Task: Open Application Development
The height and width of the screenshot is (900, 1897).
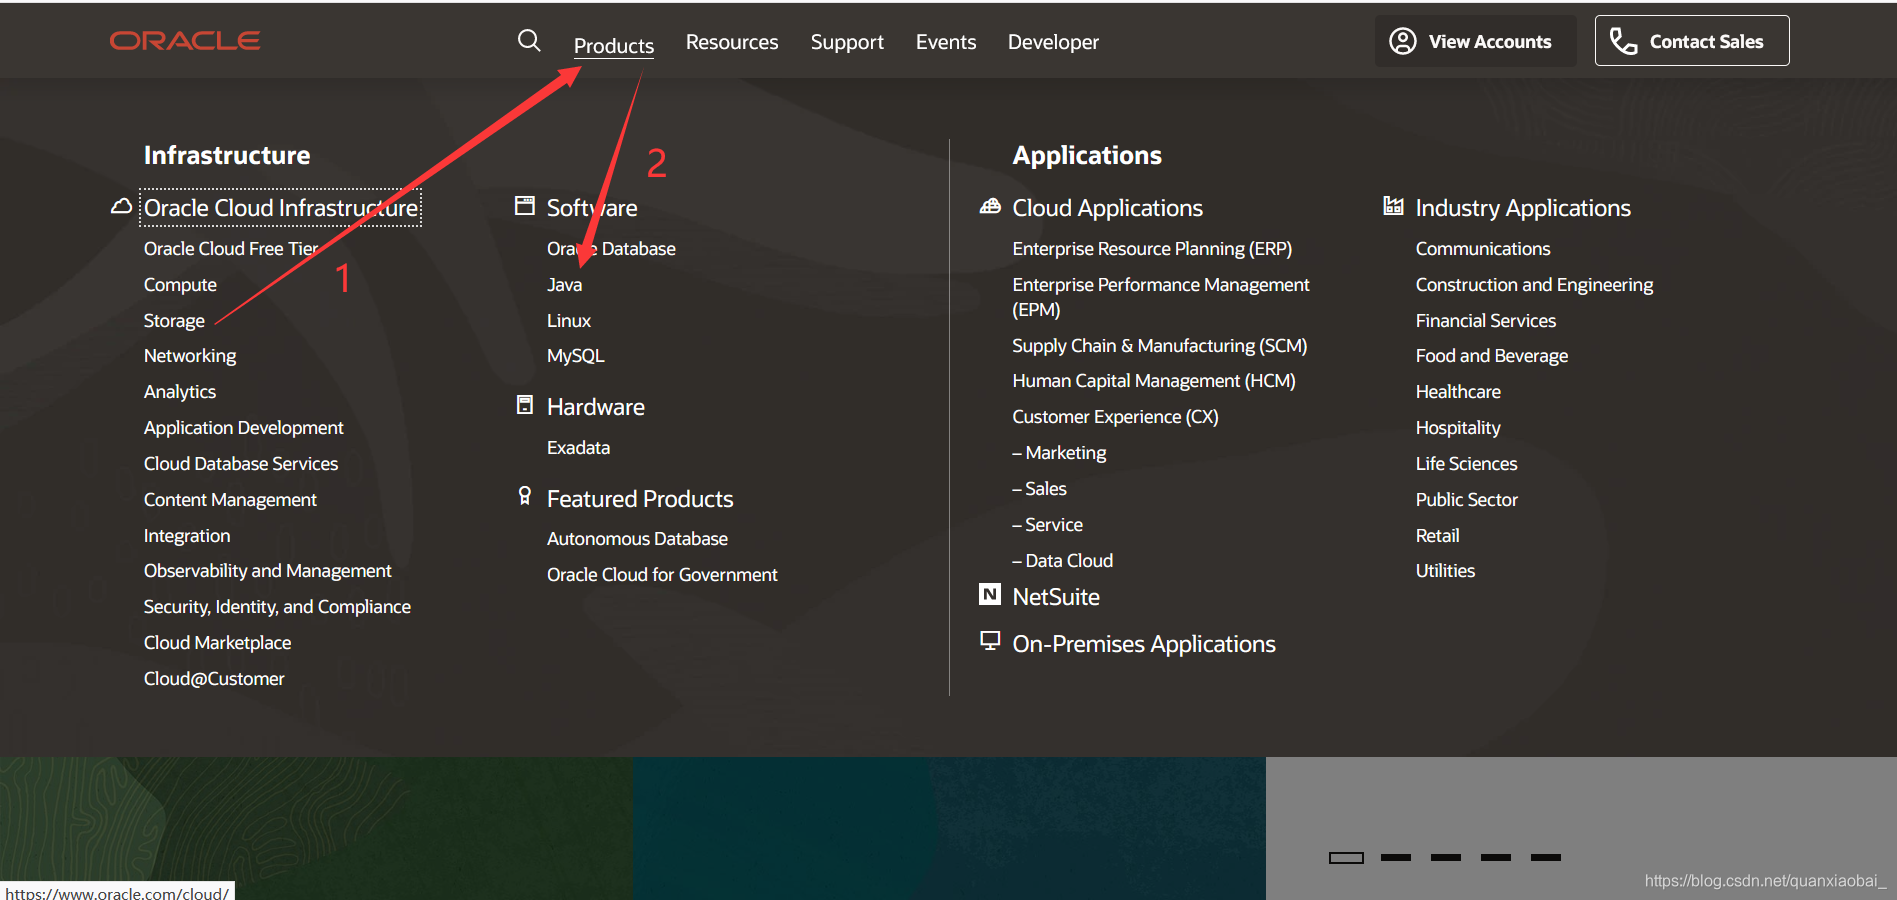Action: click(244, 428)
